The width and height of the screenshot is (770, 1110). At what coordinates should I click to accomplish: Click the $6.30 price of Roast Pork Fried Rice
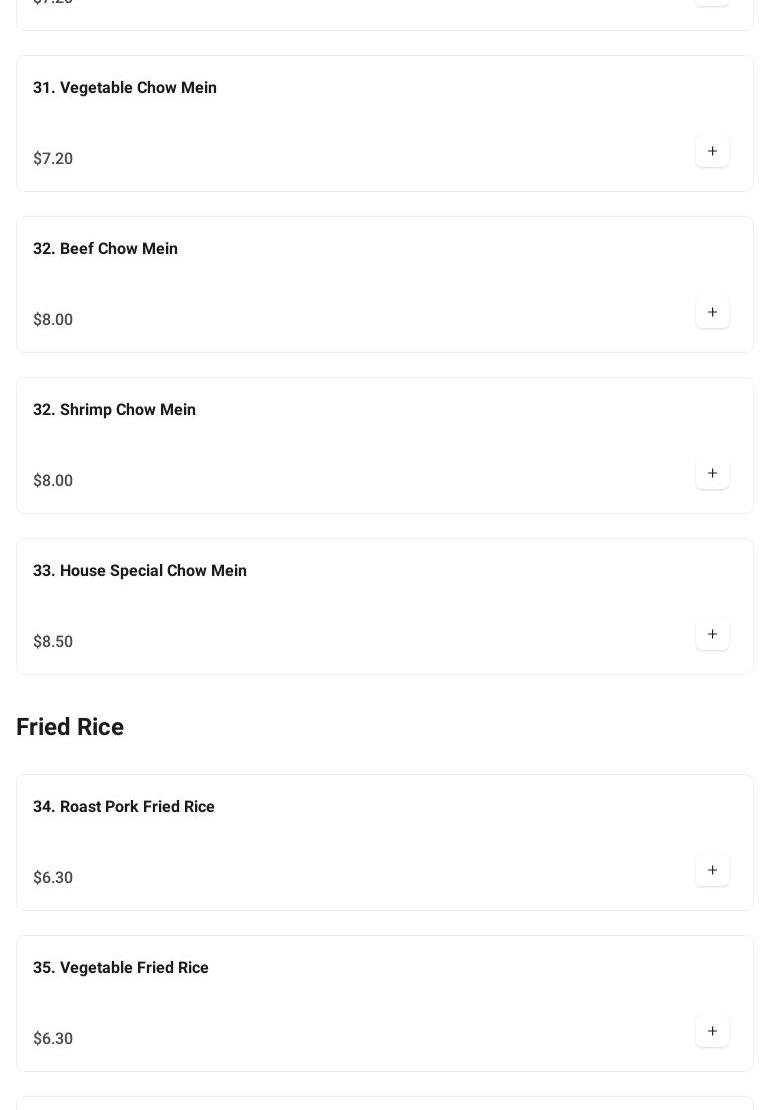tap(53, 878)
